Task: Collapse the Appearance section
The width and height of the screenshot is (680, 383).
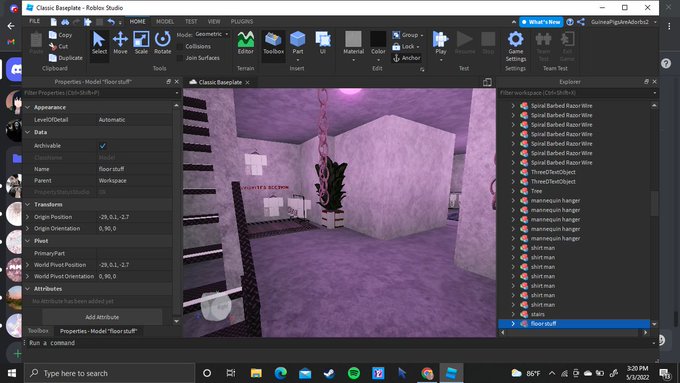Action: [28, 107]
